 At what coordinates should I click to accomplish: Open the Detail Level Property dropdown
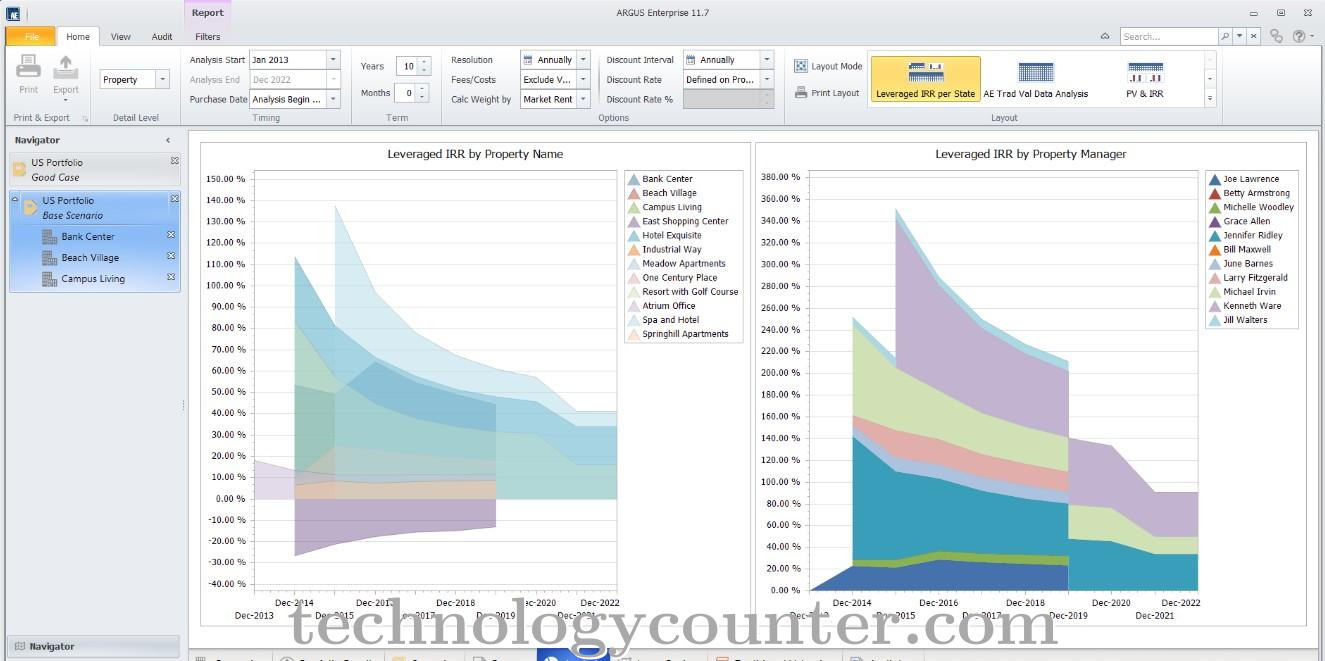point(162,80)
